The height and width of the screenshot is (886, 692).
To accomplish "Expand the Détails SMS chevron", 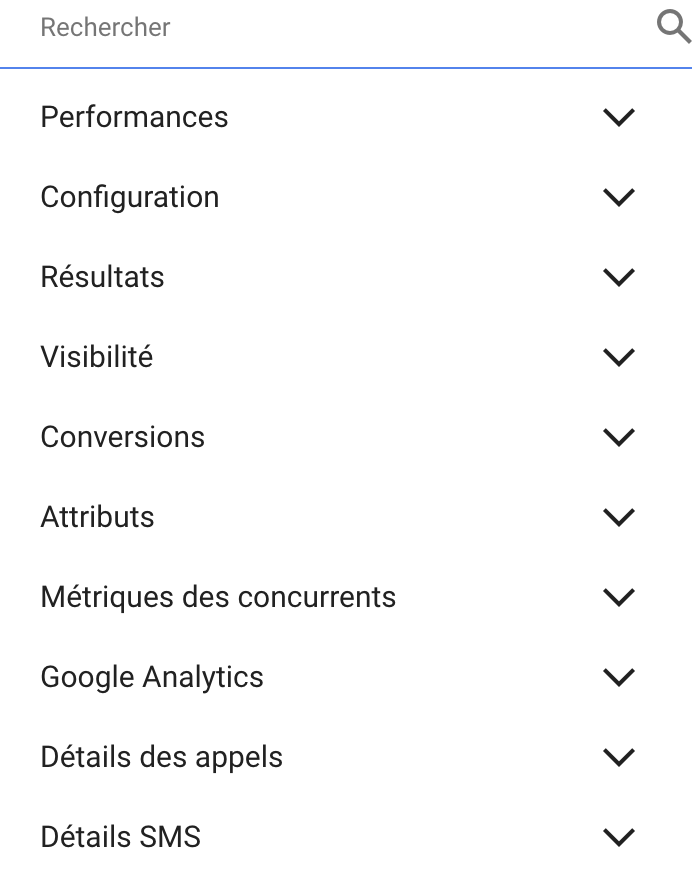I will 620,837.
